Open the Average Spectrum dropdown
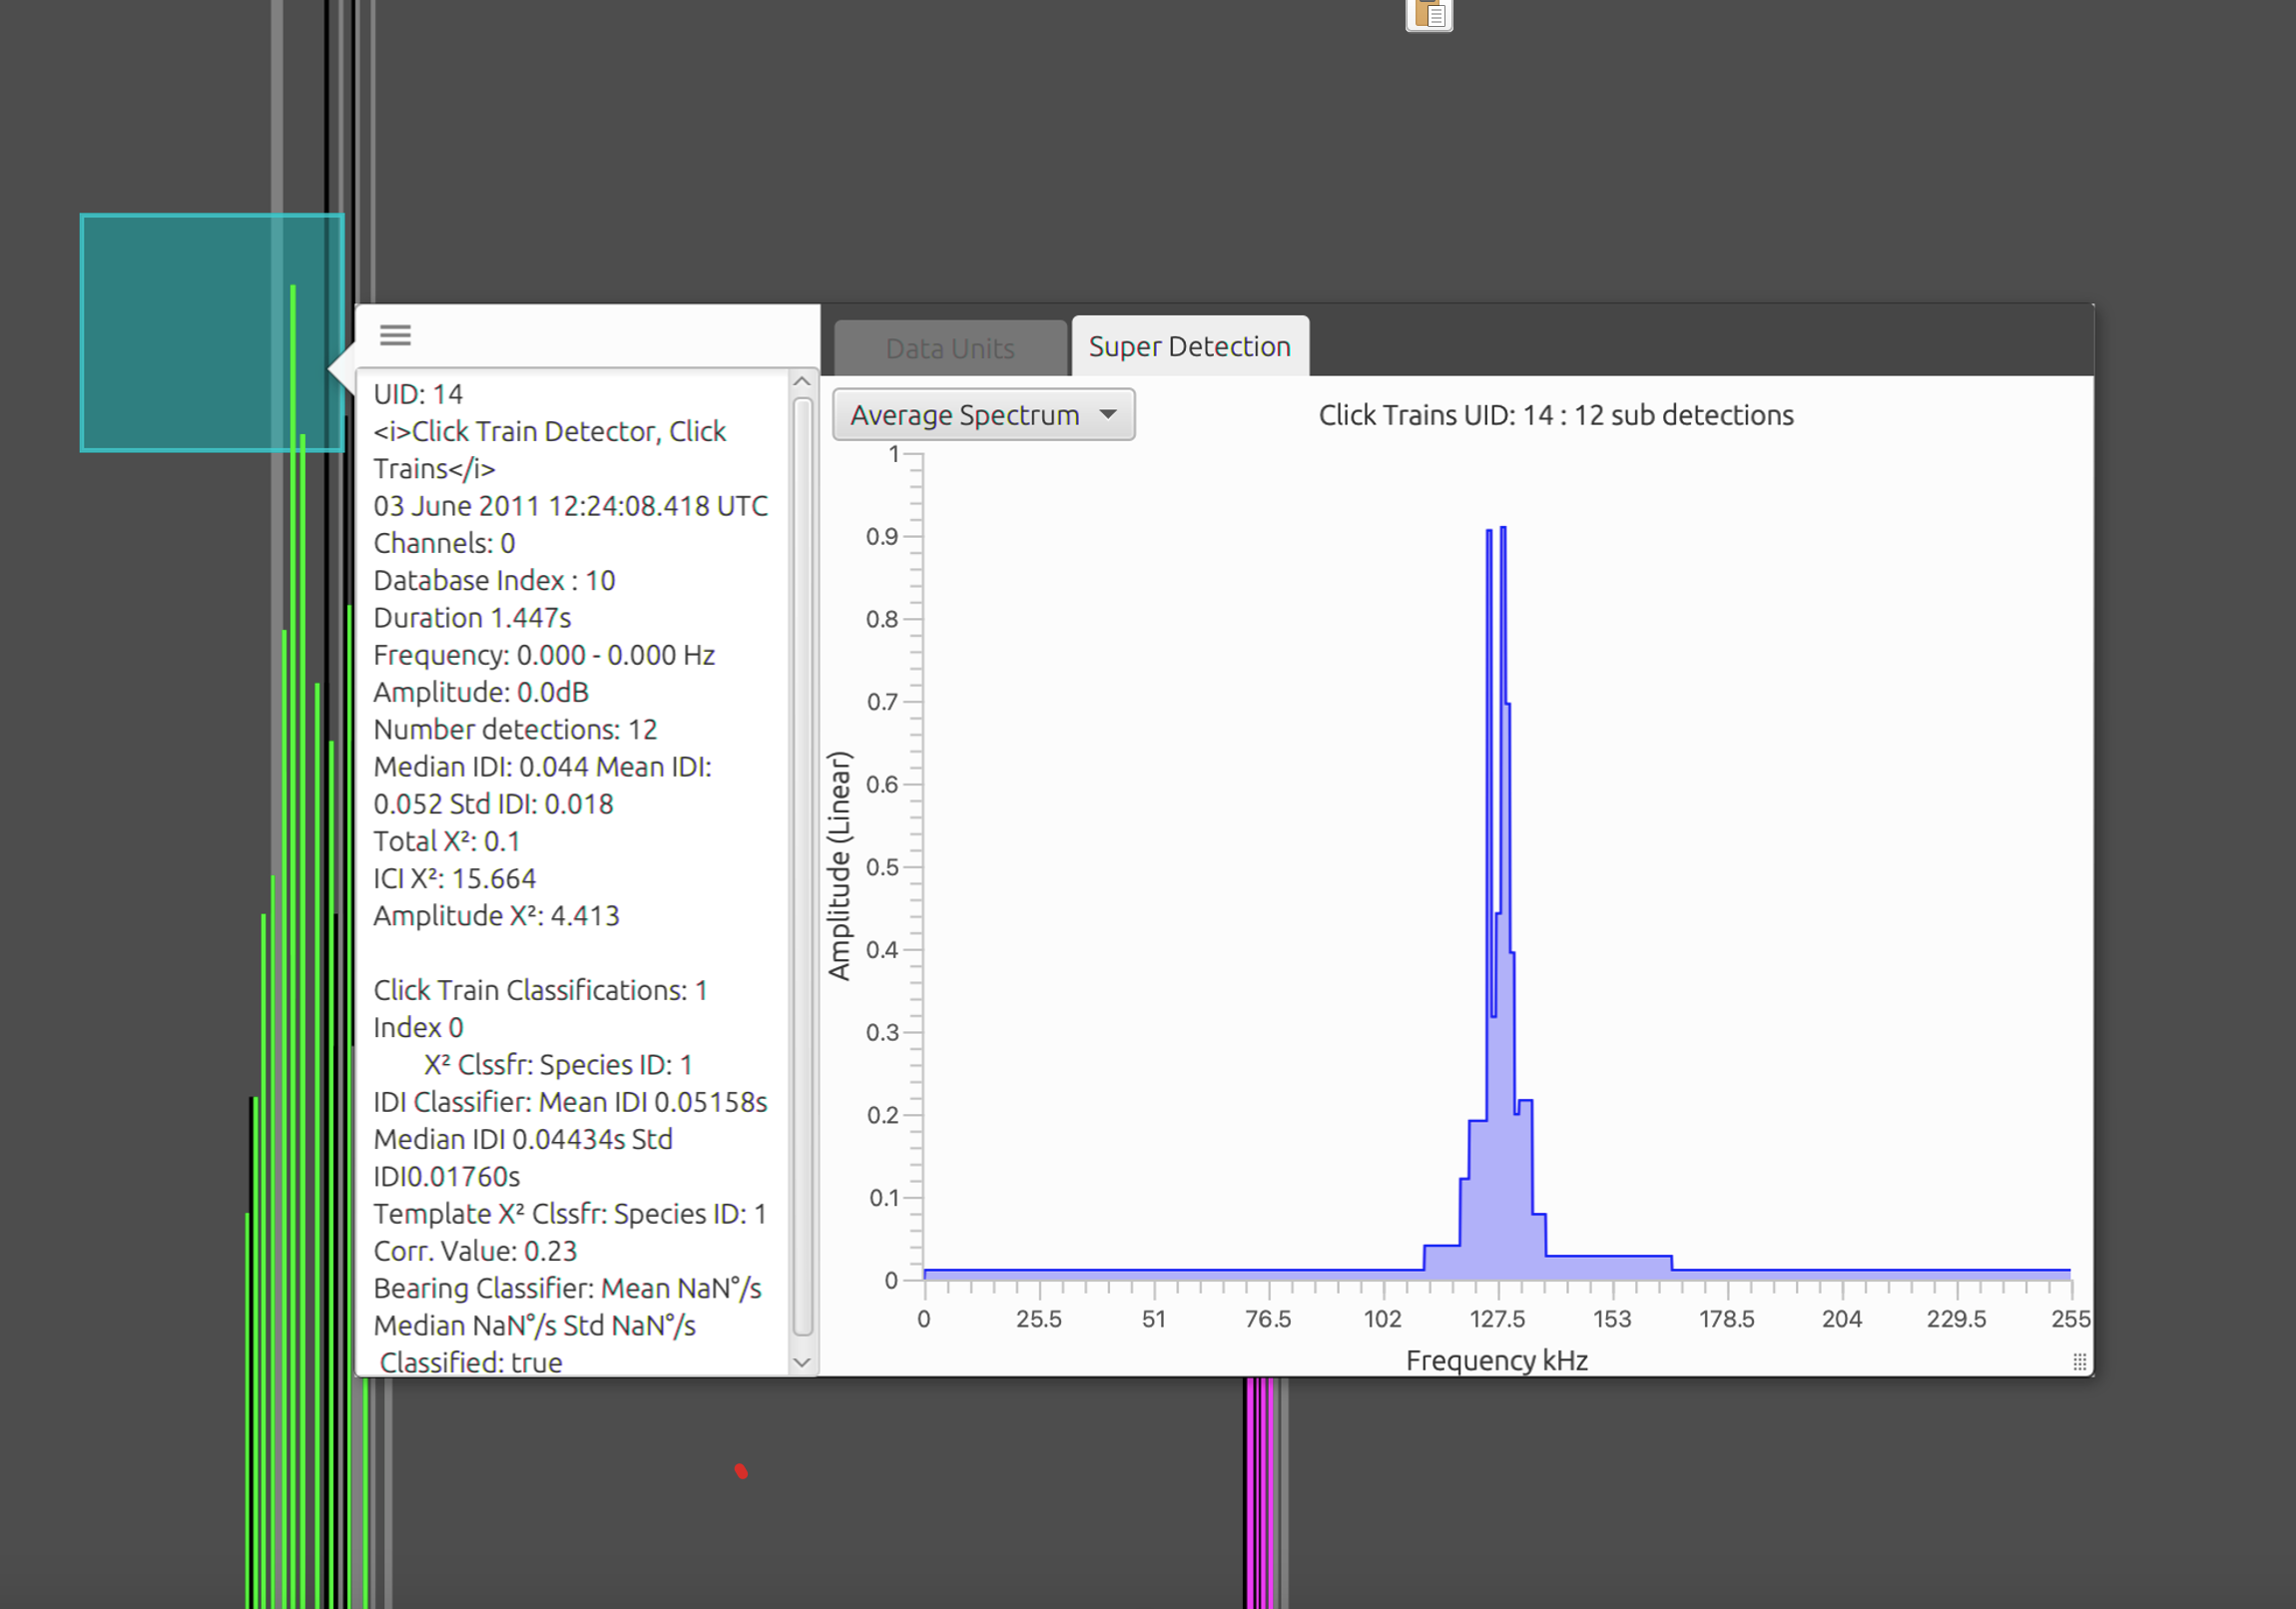This screenshot has width=2296, height=1609. click(984, 415)
